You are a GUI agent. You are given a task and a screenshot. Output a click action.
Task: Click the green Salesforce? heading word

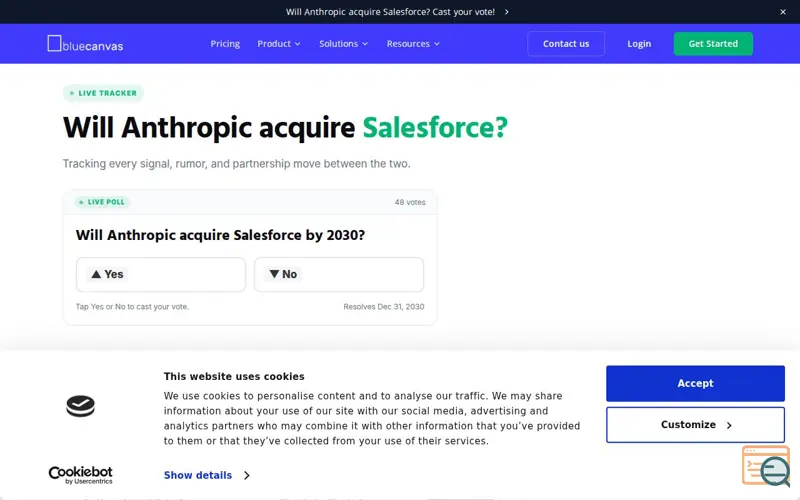click(x=435, y=128)
